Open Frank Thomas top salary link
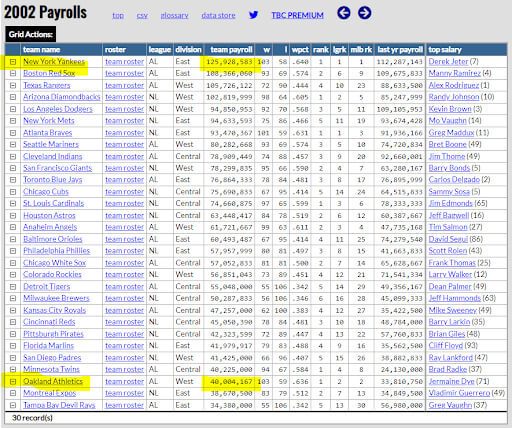The height and width of the screenshot is (428, 512). tap(452, 263)
